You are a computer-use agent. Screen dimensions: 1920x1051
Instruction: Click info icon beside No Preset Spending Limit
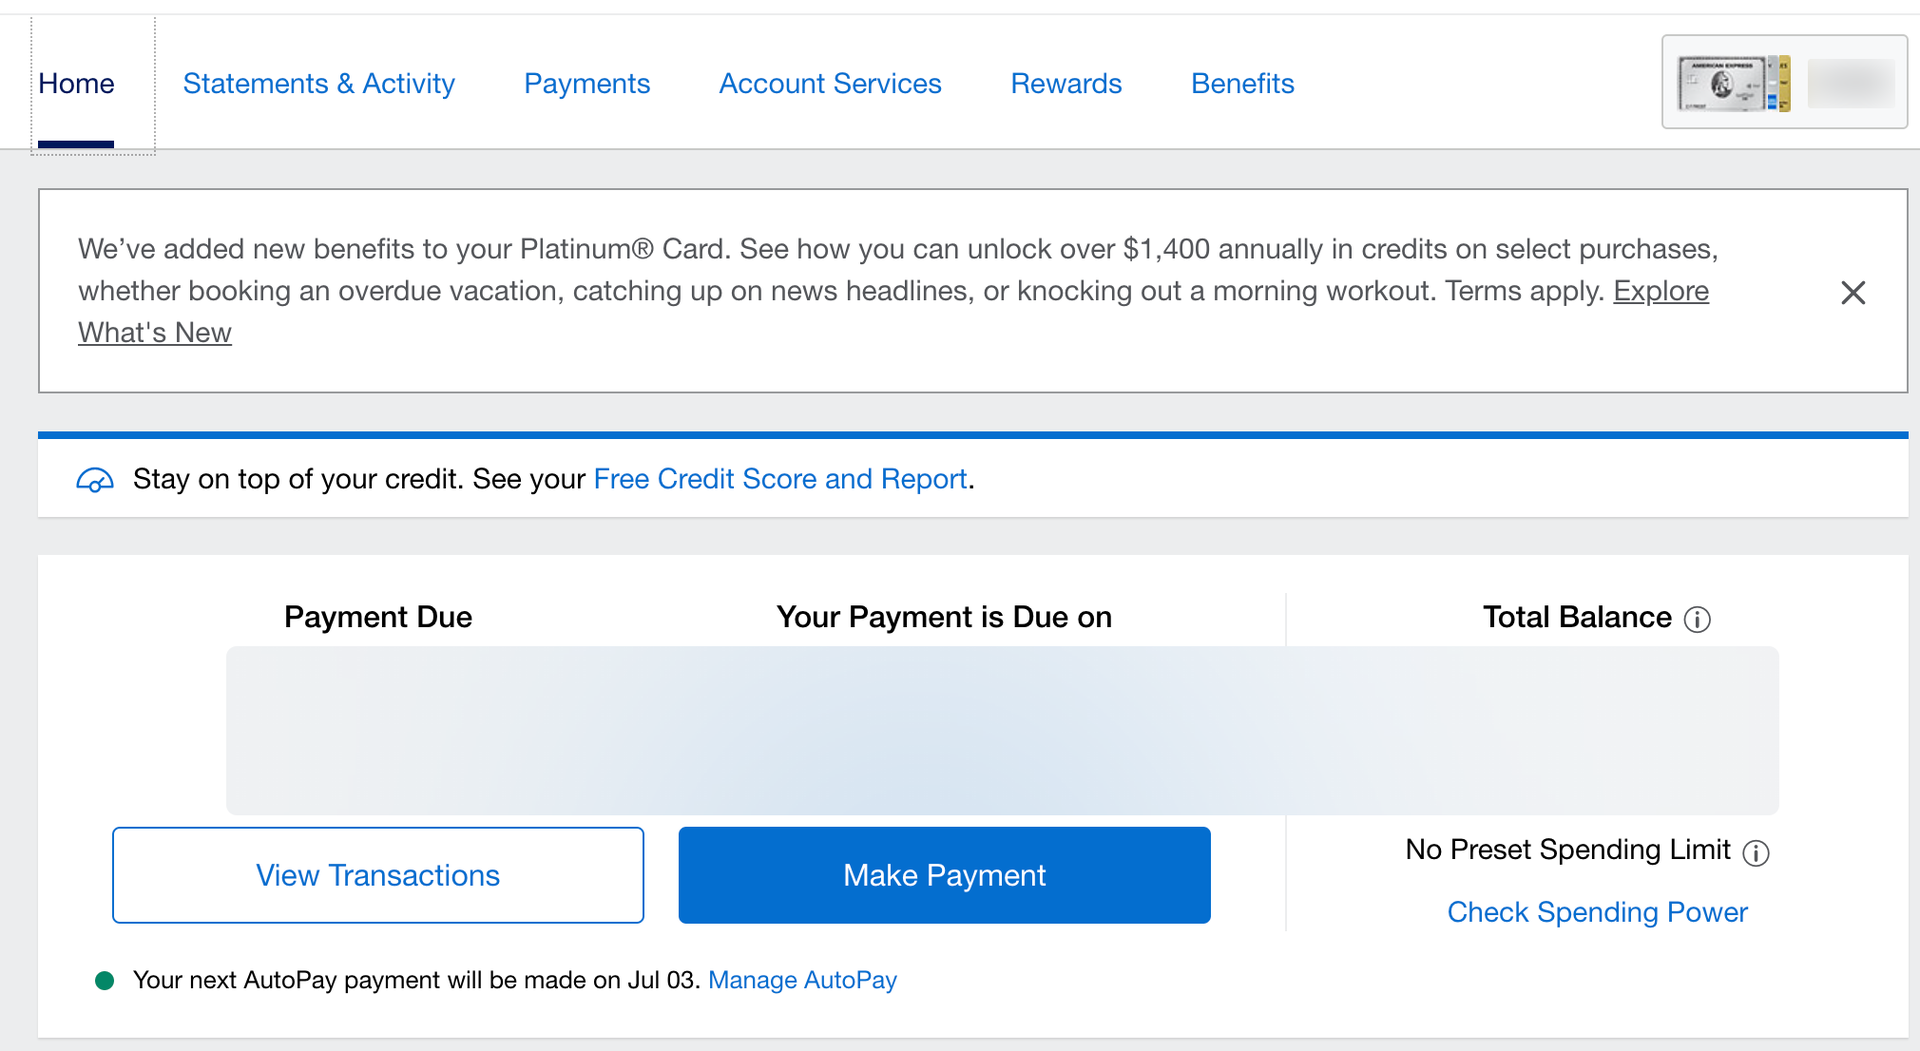1758,853
